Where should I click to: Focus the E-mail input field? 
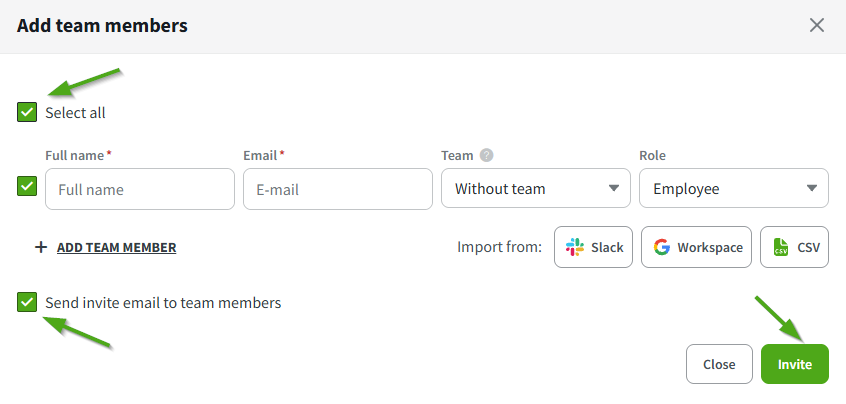(x=338, y=189)
